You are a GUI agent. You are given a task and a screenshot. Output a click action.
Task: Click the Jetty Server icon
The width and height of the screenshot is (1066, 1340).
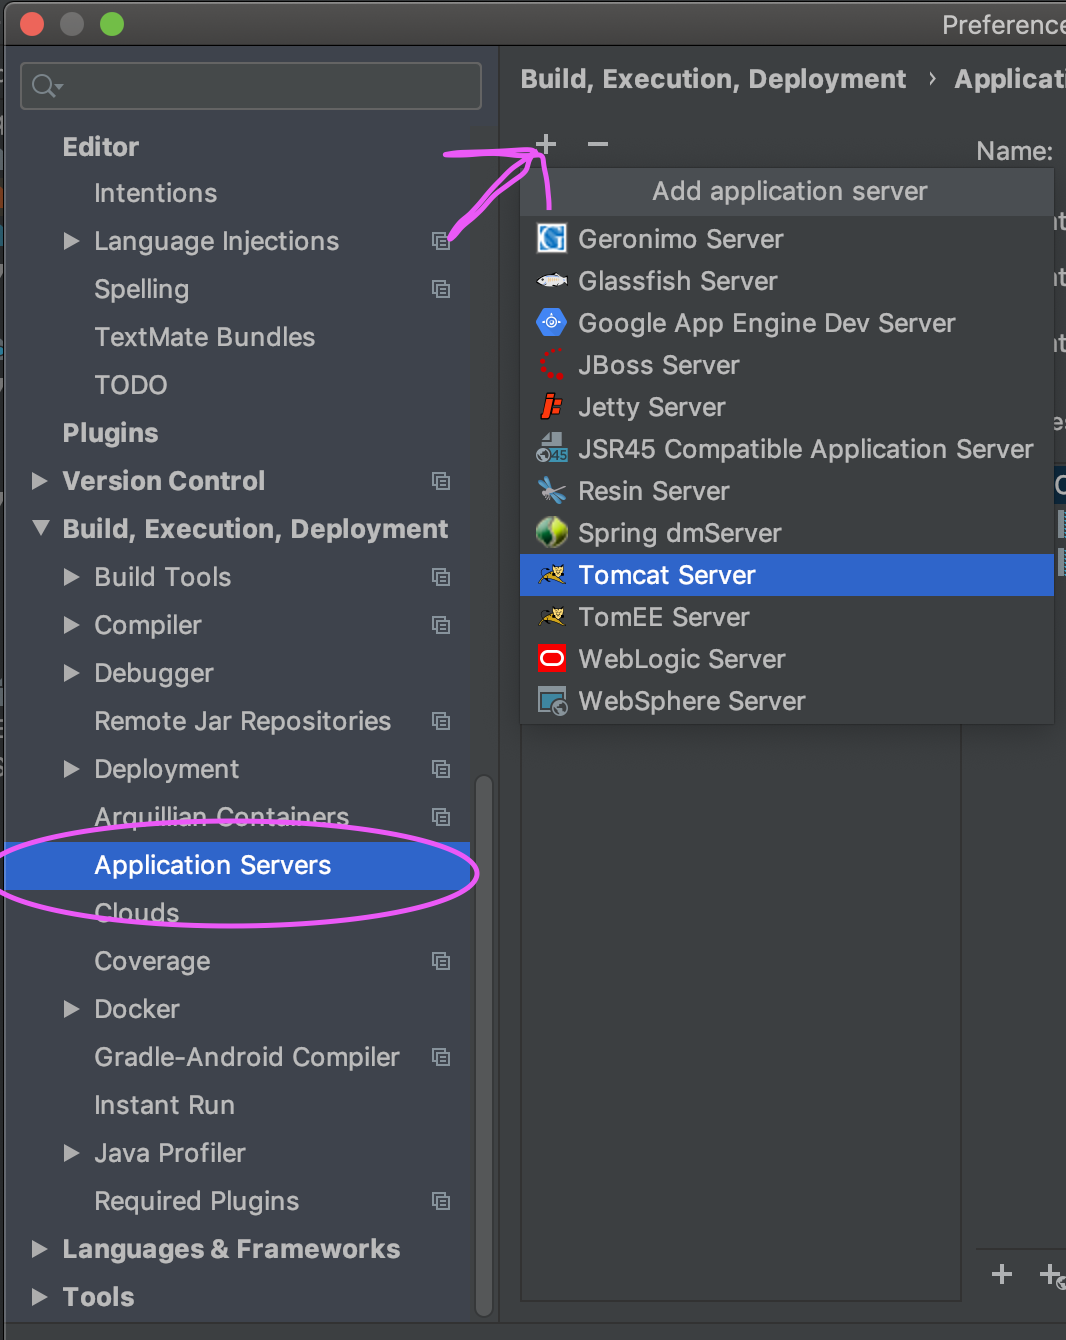coord(552,407)
